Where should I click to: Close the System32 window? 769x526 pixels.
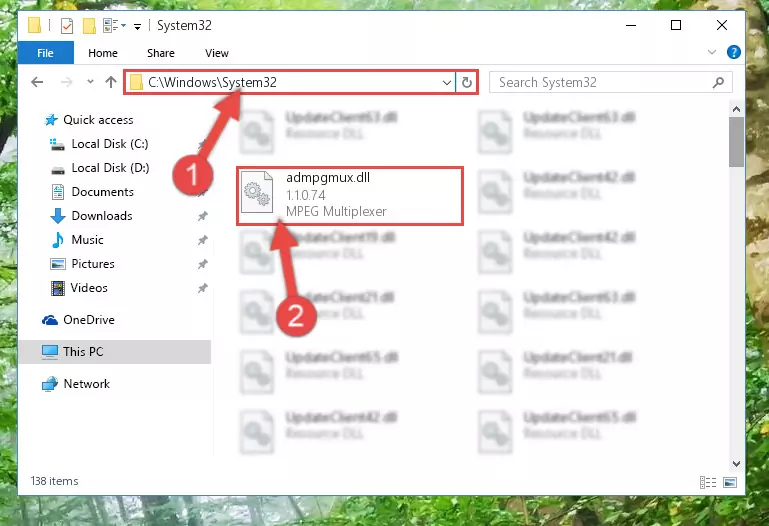point(721,25)
